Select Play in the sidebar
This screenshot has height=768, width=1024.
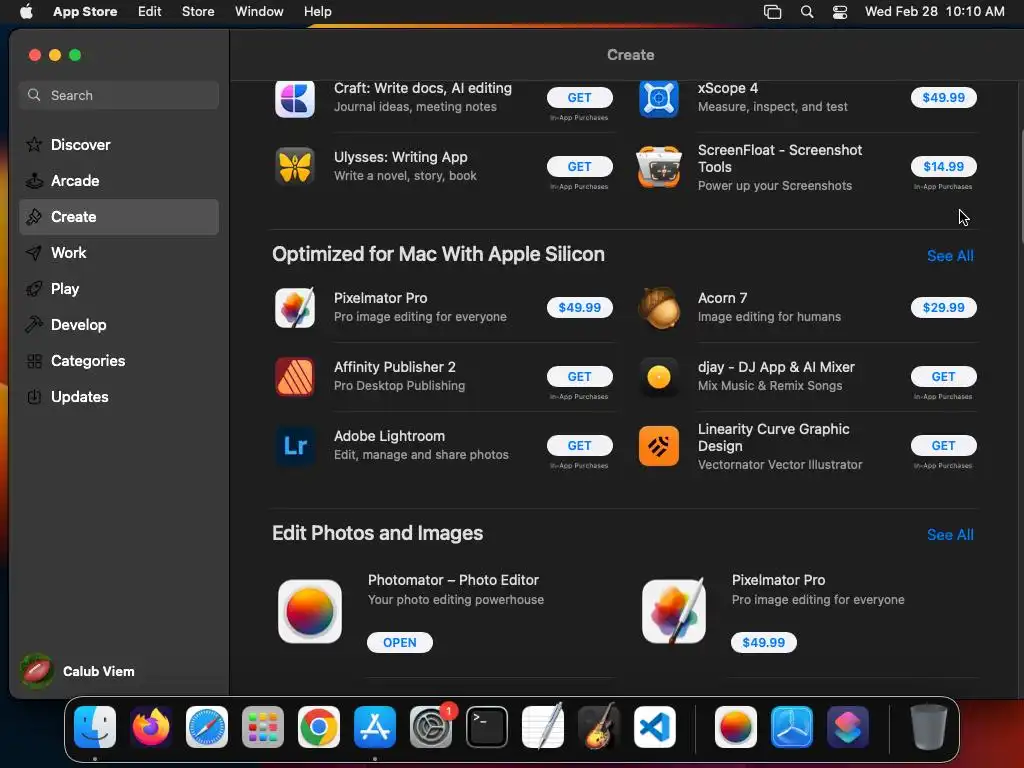click(x=119, y=289)
